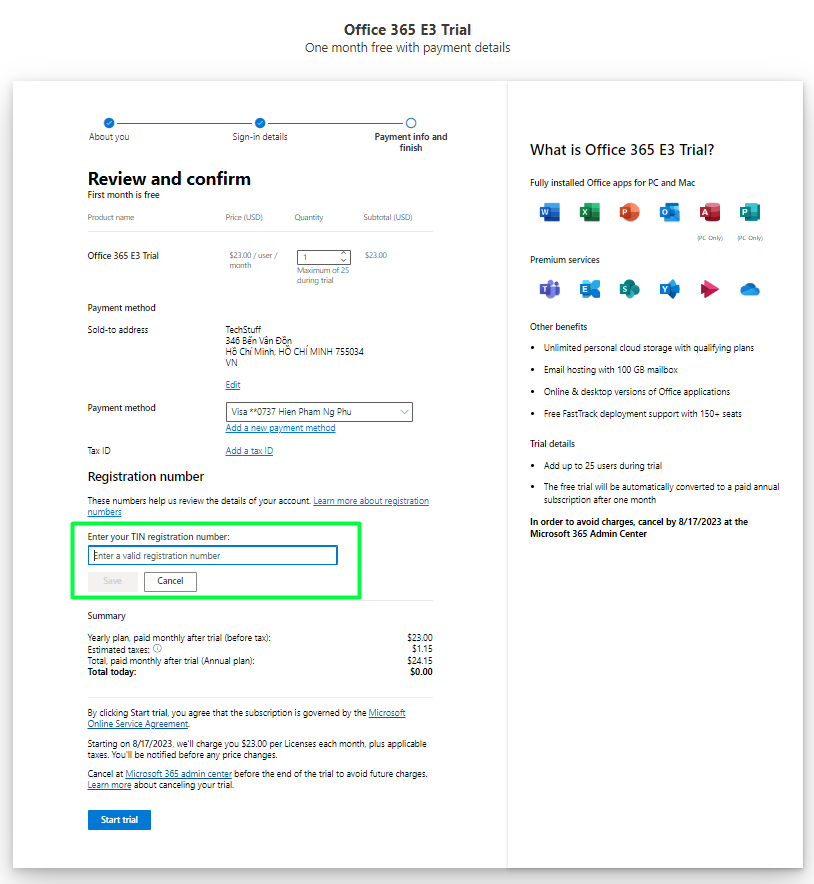Click the Excel app icon
814x884 pixels.
(590, 212)
